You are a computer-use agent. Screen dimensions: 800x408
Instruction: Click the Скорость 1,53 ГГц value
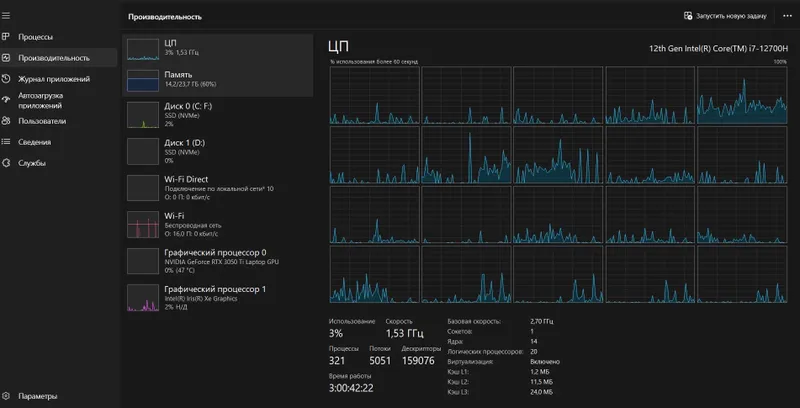[x=405, y=334]
